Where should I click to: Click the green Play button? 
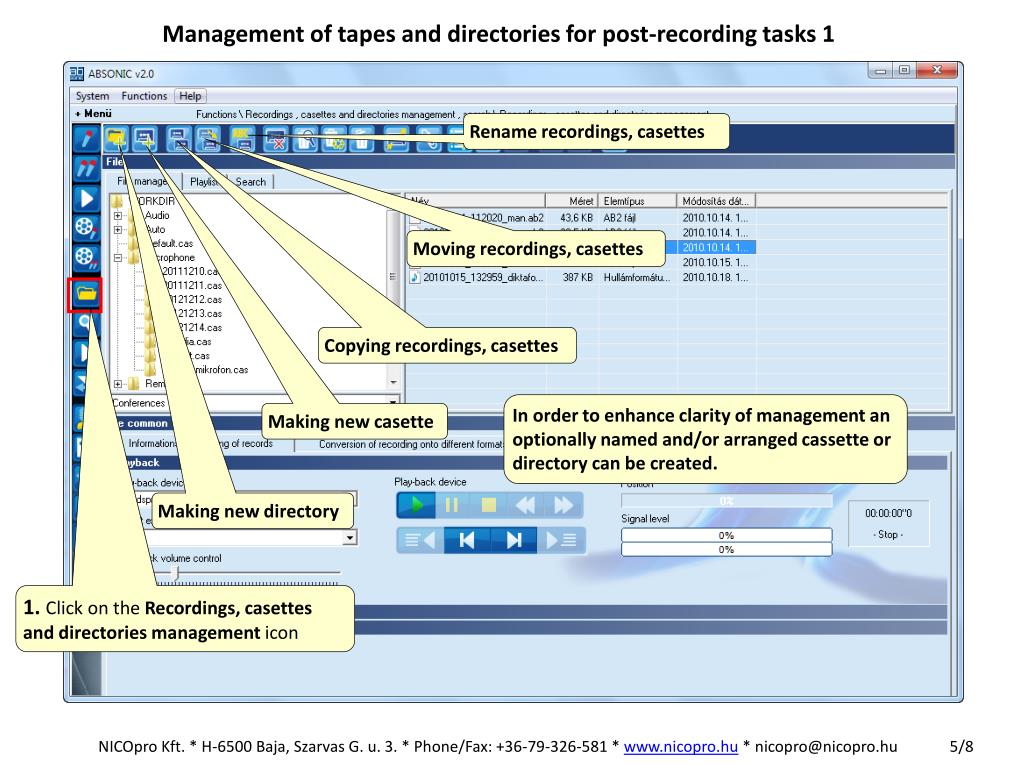click(416, 505)
